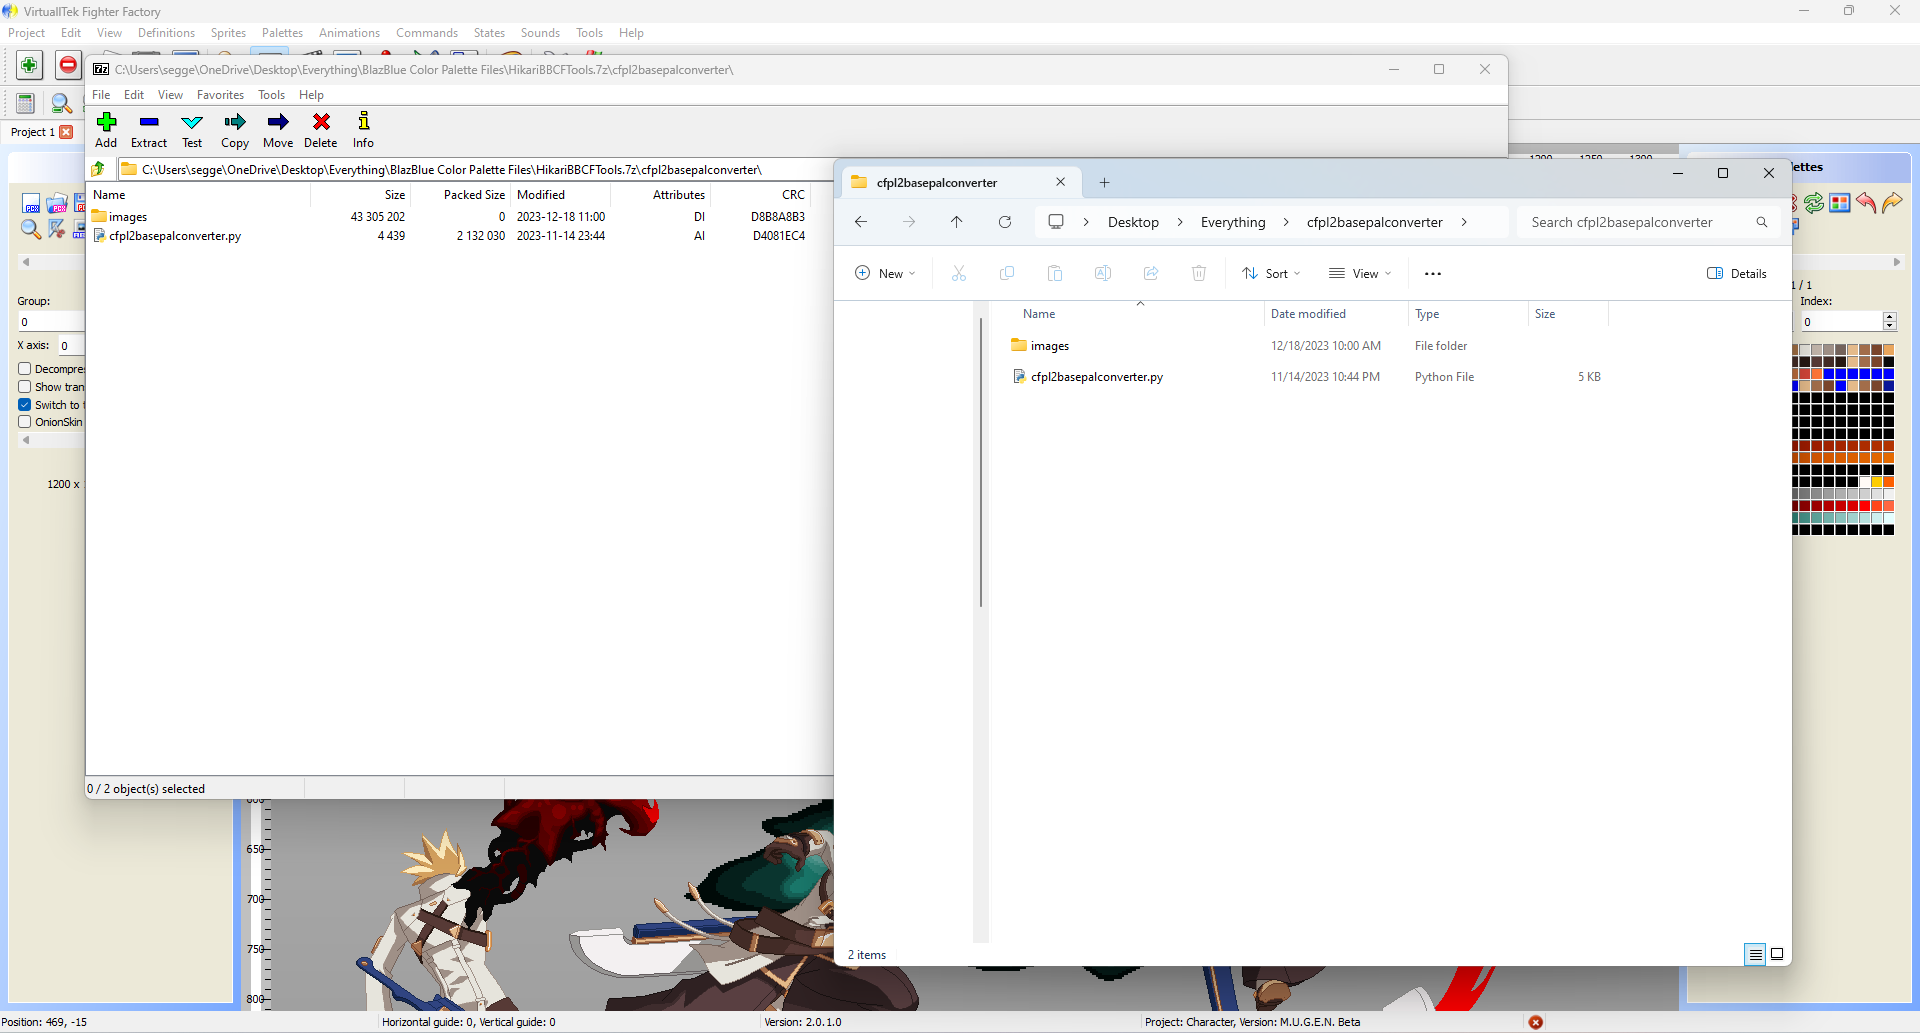Select the zoom magnifier tool in sprite panel
Image resolution: width=1920 pixels, height=1033 pixels.
click(x=31, y=229)
